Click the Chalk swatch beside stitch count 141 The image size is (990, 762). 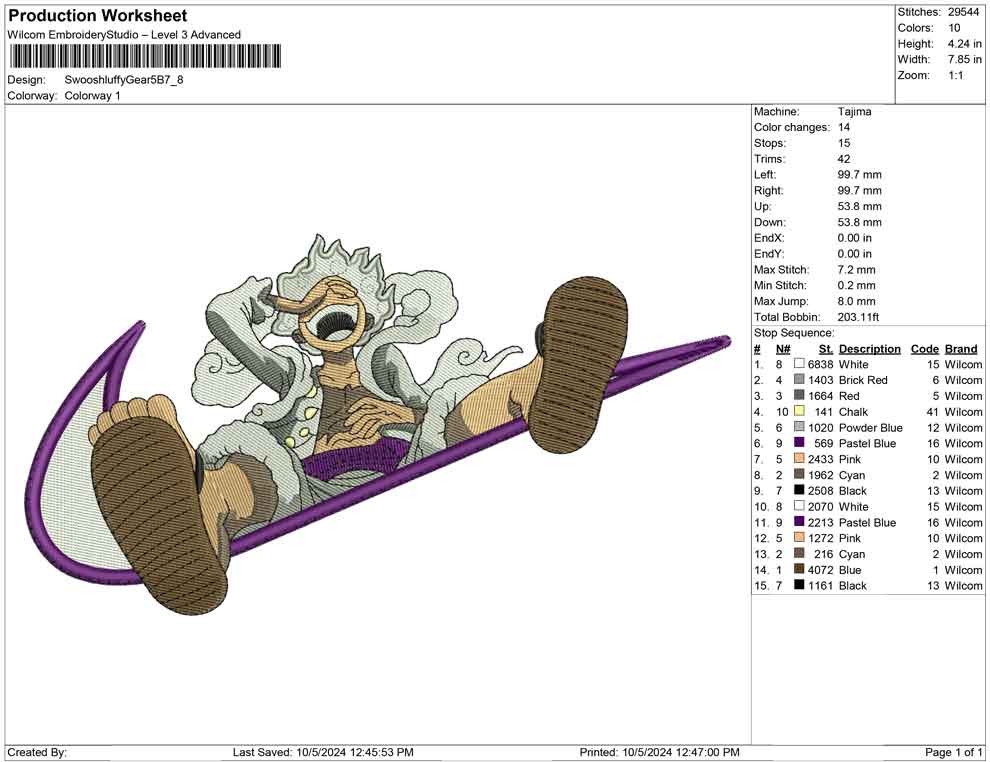click(x=799, y=412)
